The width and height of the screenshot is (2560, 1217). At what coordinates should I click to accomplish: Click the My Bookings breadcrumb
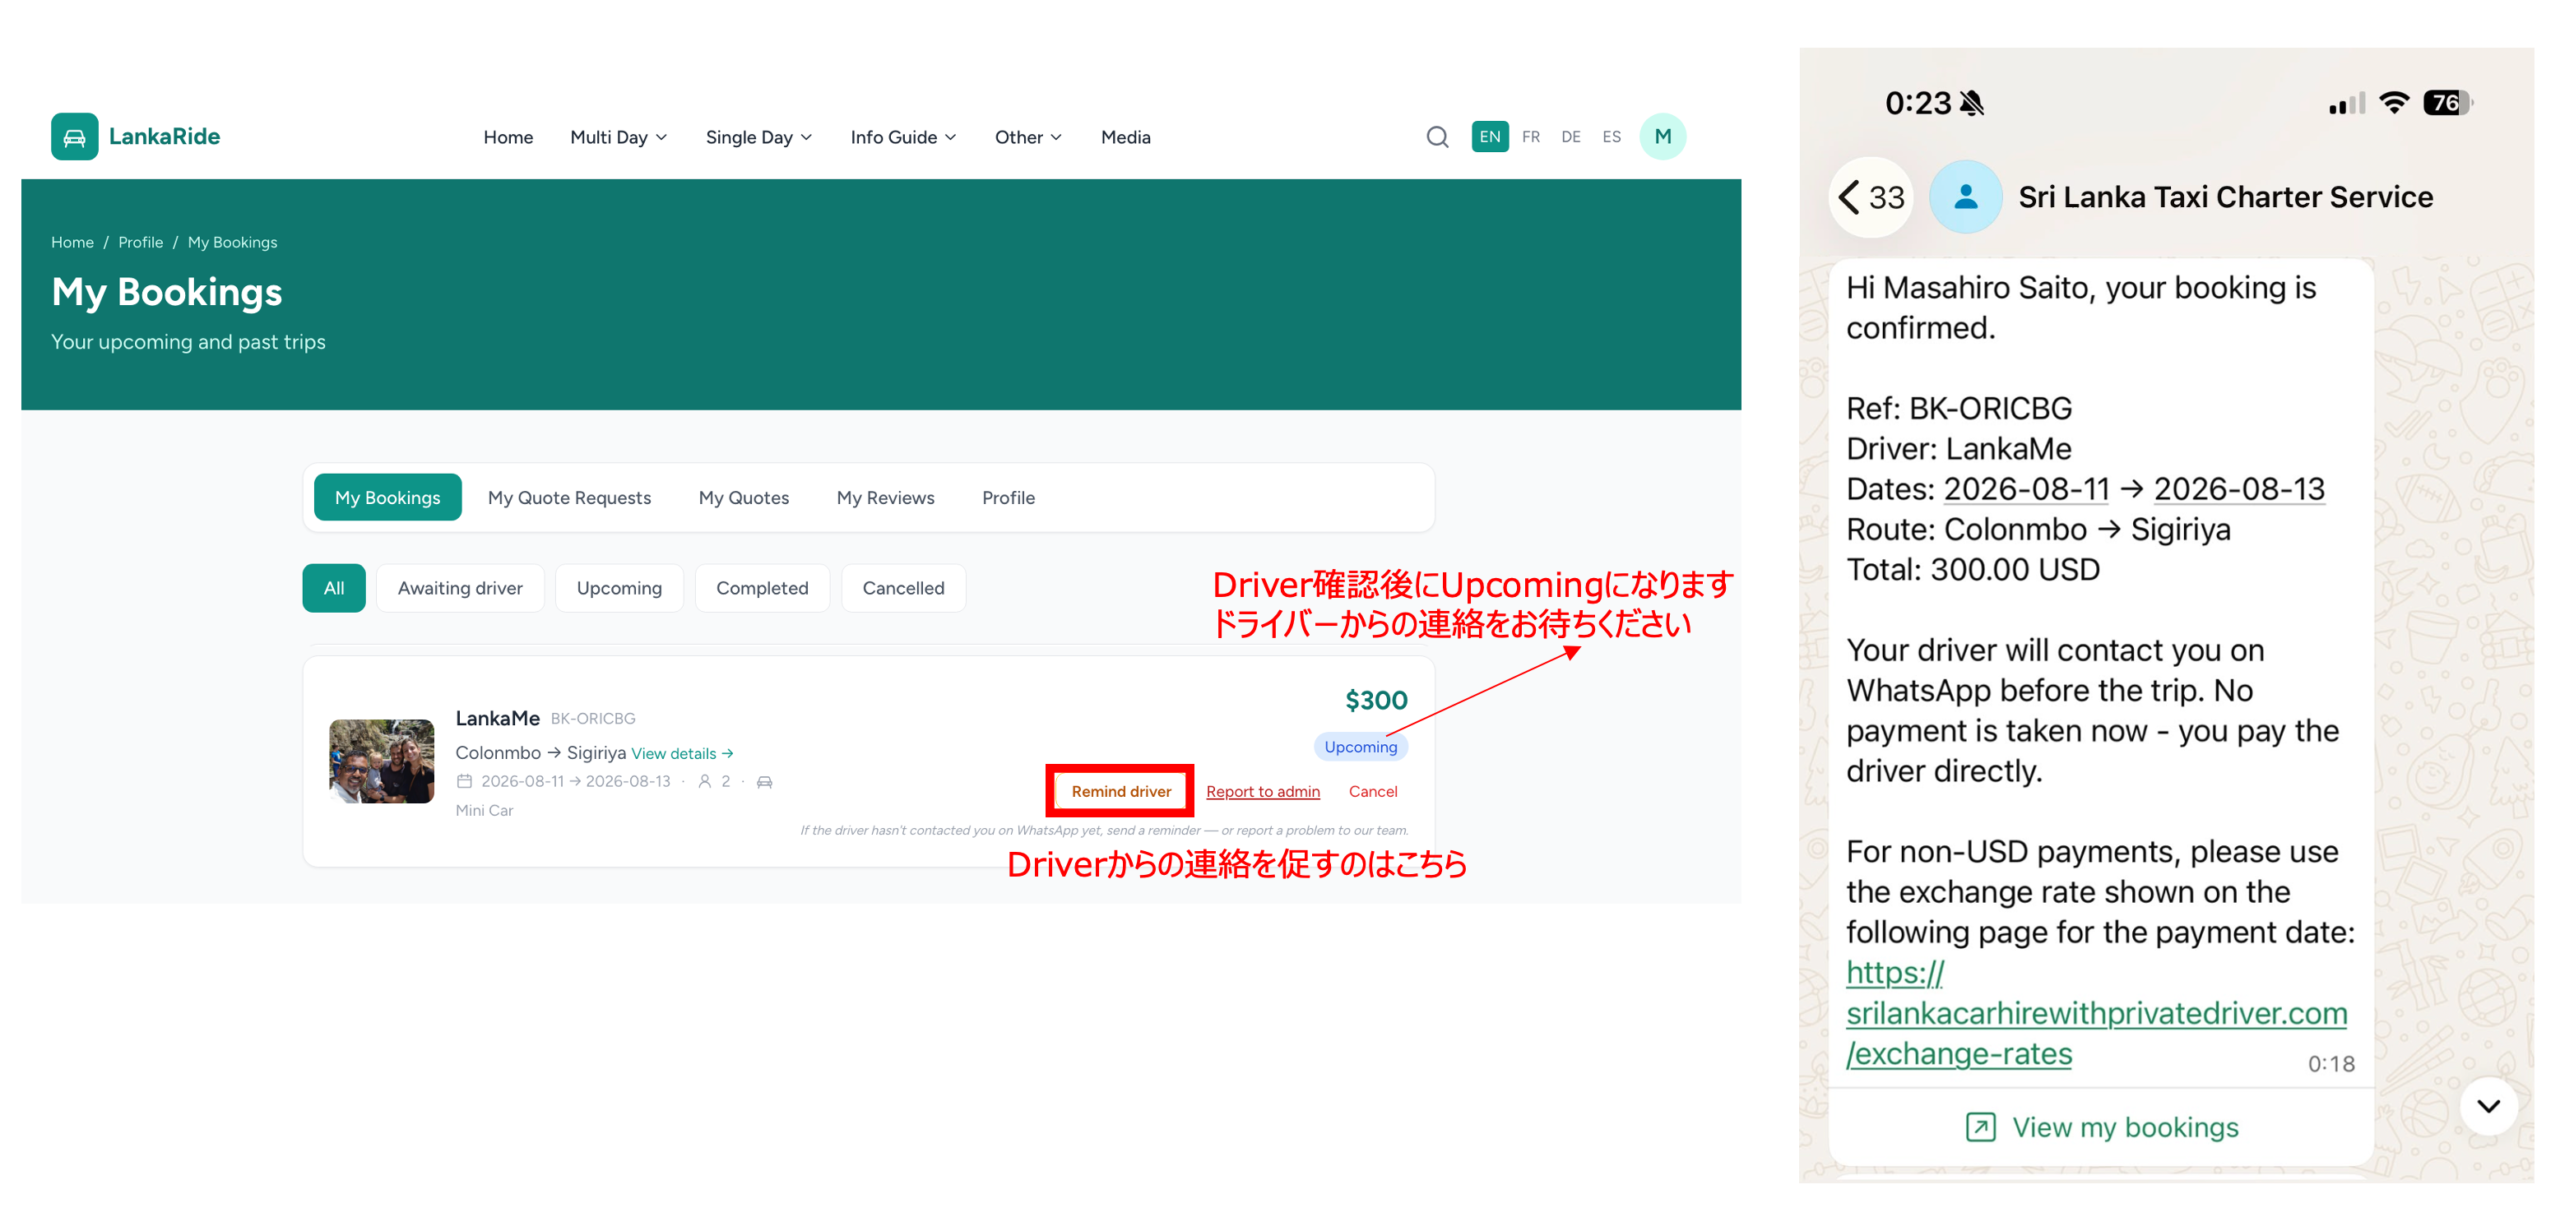click(232, 242)
